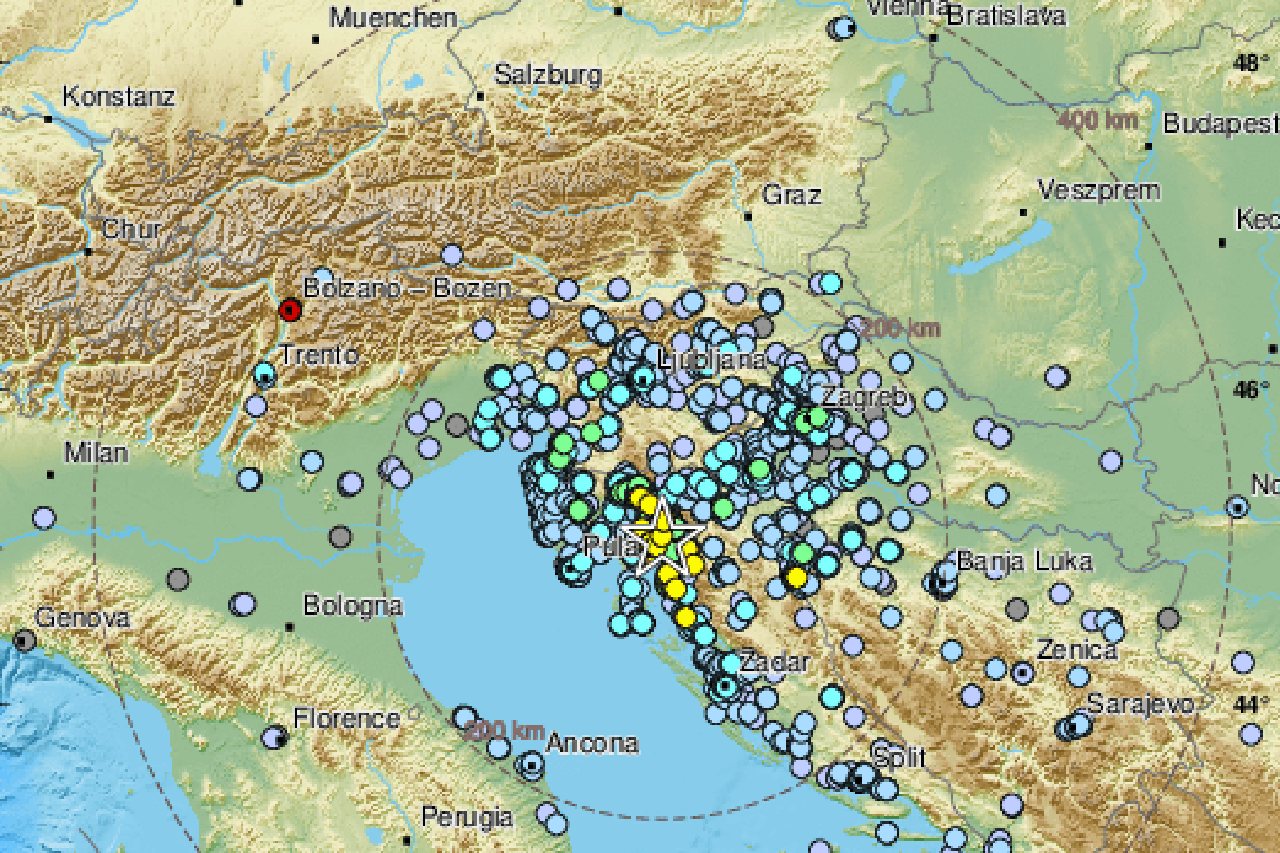Image resolution: width=1280 pixels, height=853 pixels.
Task: Select the grey dot east of Zenica
Action: tap(1168, 618)
